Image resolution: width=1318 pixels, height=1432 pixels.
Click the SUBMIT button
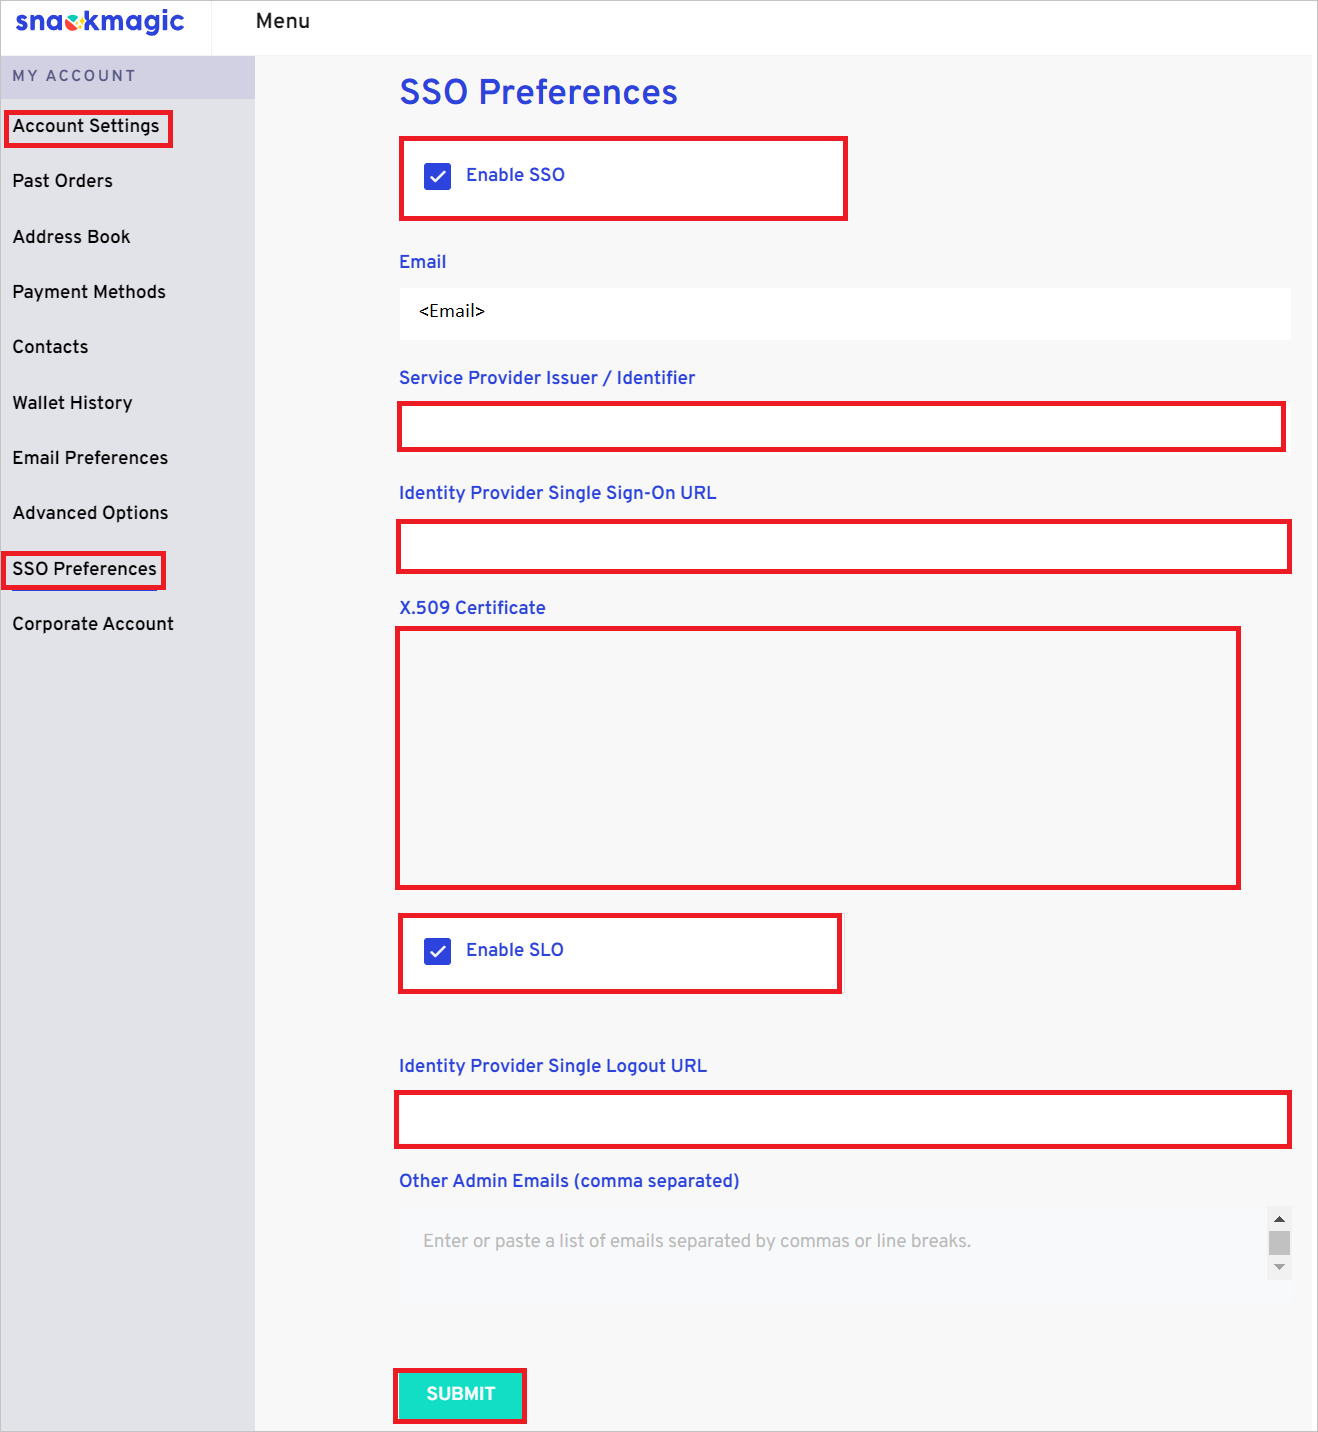[x=460, y=1395]
